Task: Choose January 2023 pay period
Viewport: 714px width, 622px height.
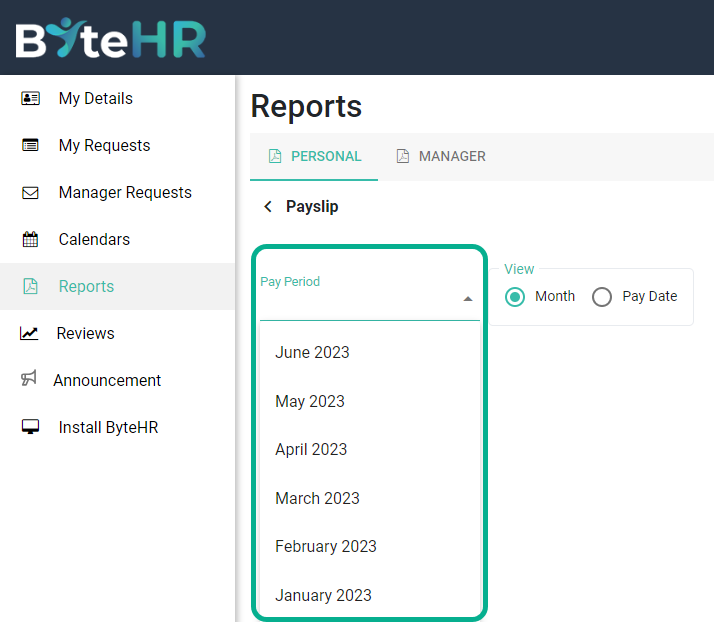Action: [x=370, y=595]
